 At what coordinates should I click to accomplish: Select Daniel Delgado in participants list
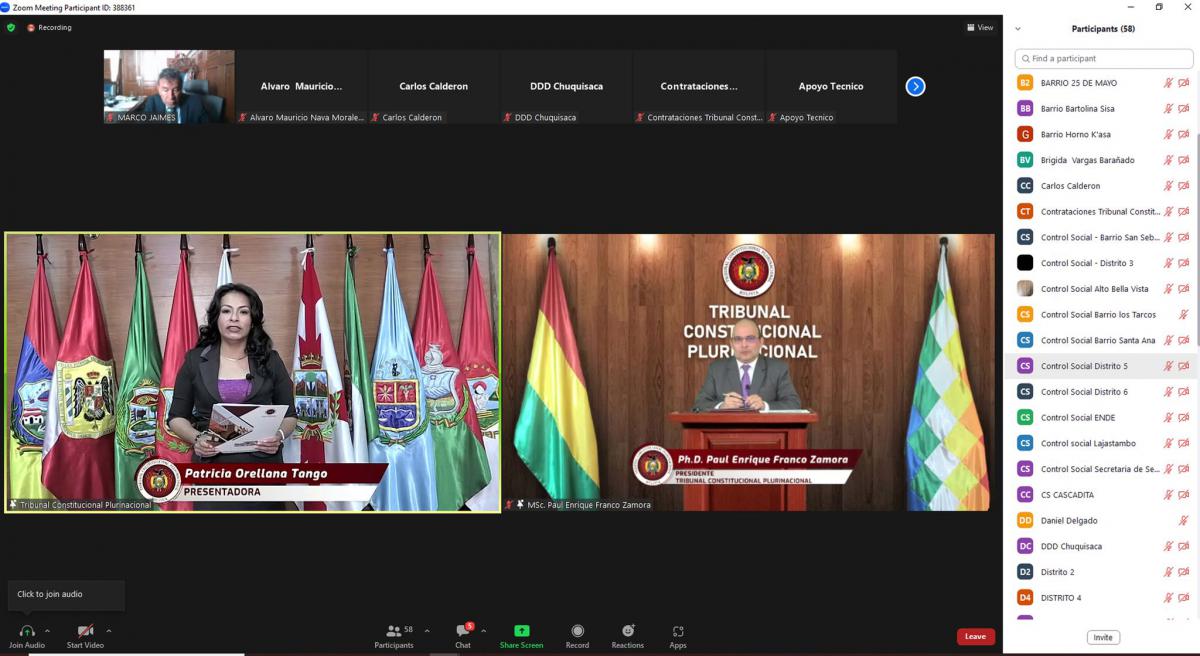[x=1069, y=521]
